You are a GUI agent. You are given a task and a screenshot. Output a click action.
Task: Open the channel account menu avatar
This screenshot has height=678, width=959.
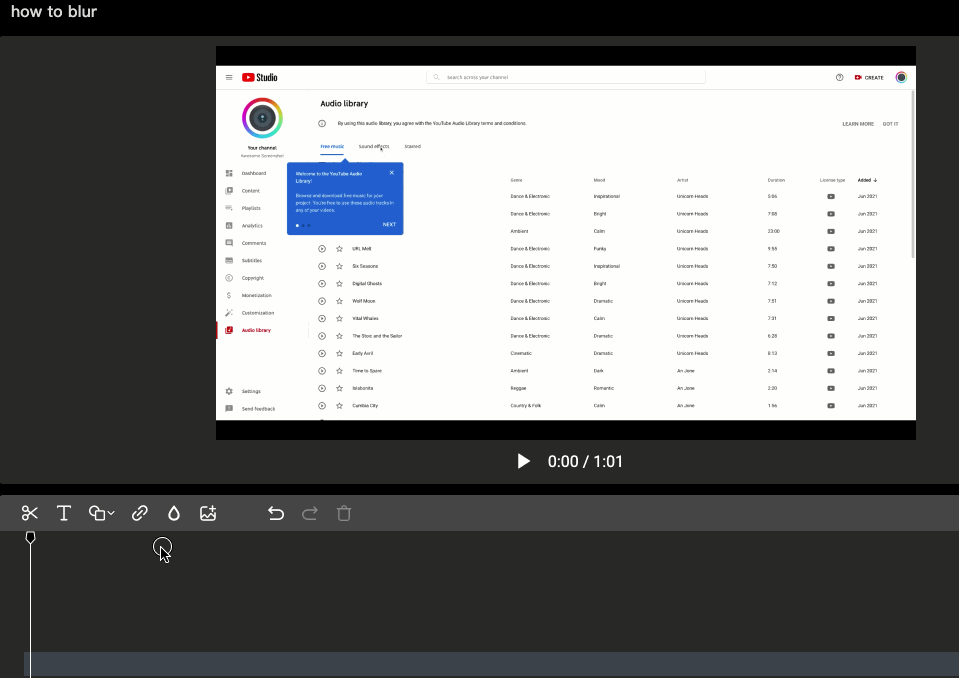(x=901, y=77)
